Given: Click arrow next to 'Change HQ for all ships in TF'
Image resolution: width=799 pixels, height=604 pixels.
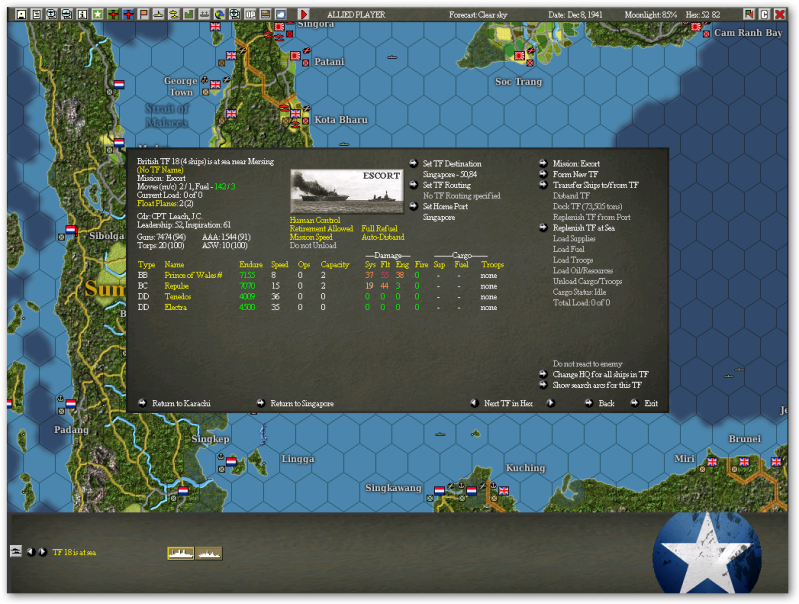Looking at the screenshot, I should click(x=543, y=374).
